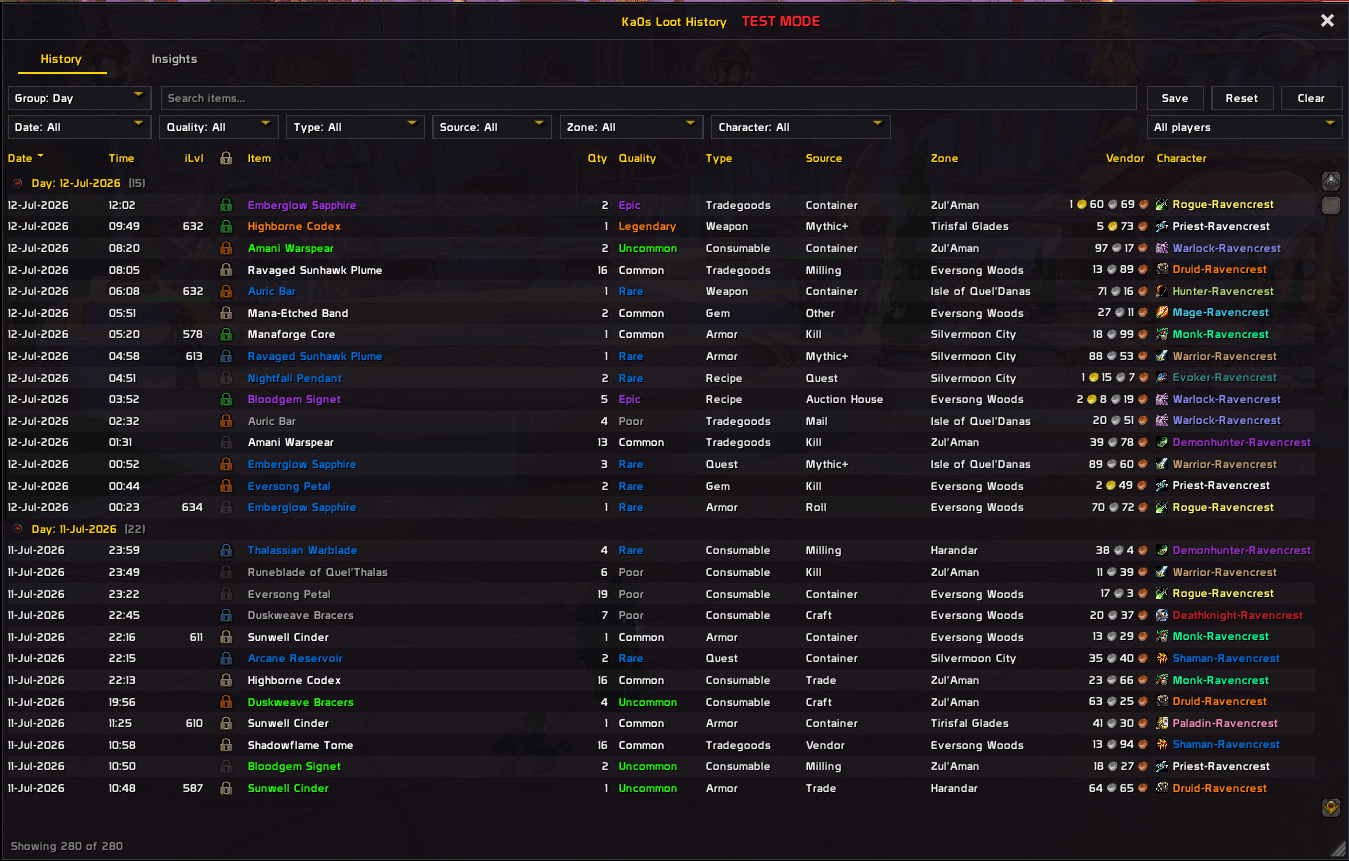1349x861 pixels.
Task: Click the lock icon next to Manaforge Core
Action: pyautogui.click(x=226, y=334)
